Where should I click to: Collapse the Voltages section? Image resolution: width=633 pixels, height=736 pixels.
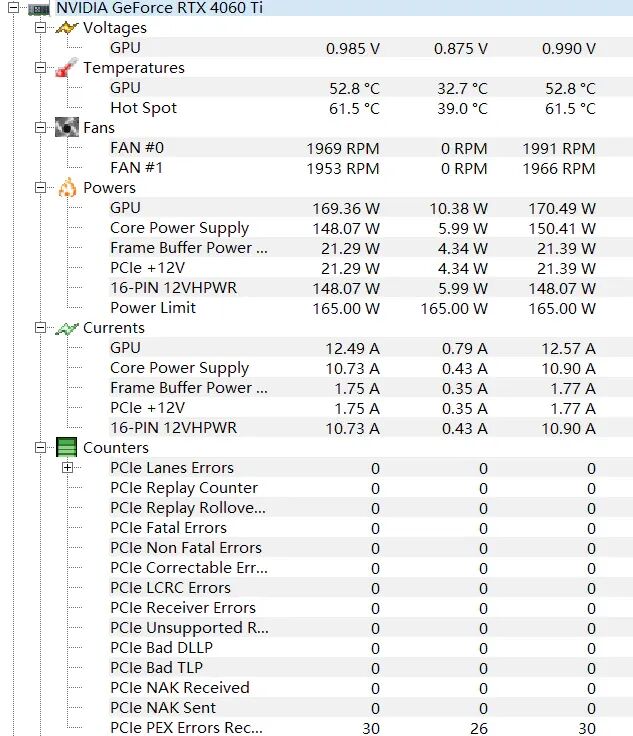point(40,28)
